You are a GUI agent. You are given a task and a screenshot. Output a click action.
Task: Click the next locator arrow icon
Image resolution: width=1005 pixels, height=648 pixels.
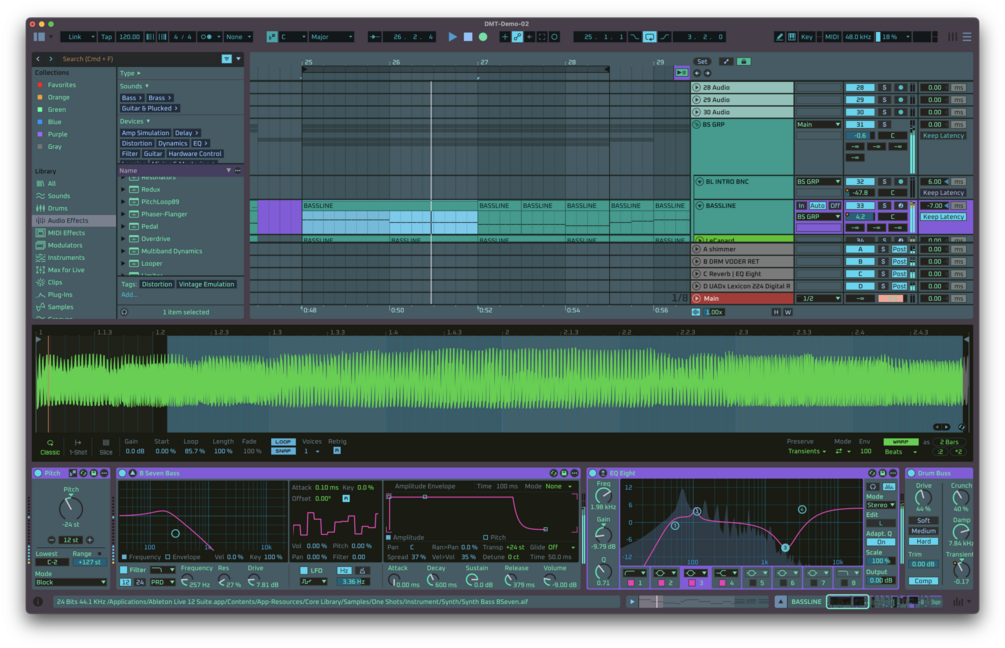[x=707, y=73]
